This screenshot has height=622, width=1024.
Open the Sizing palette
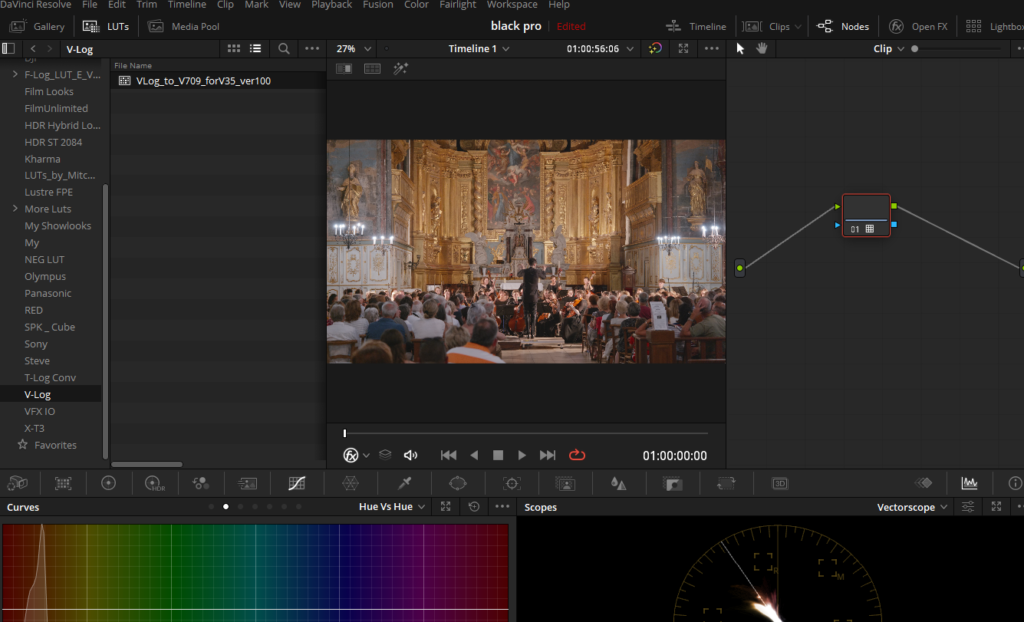(726, 483)
